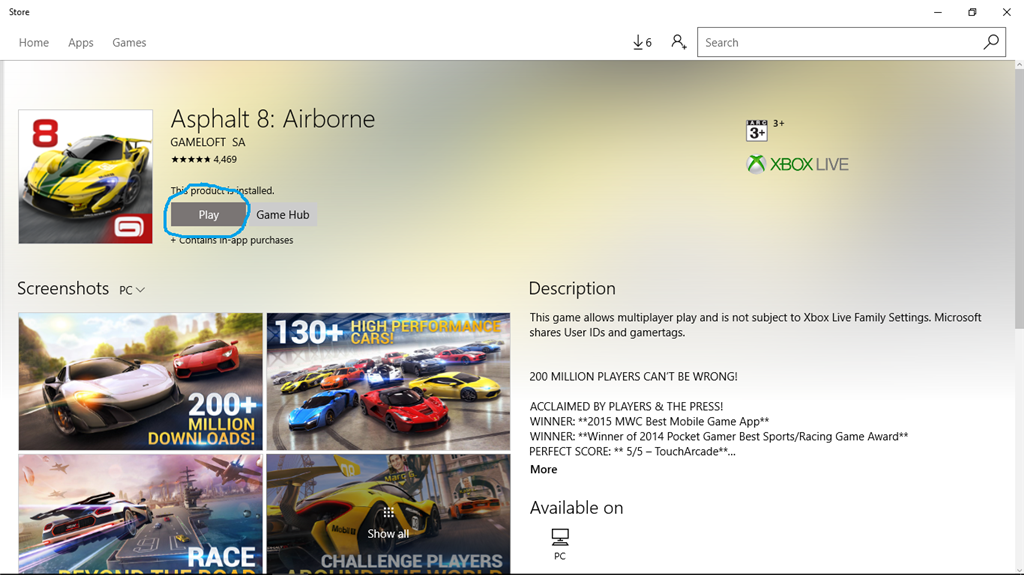Switch to the Games tab

click(x=129, y=42)
